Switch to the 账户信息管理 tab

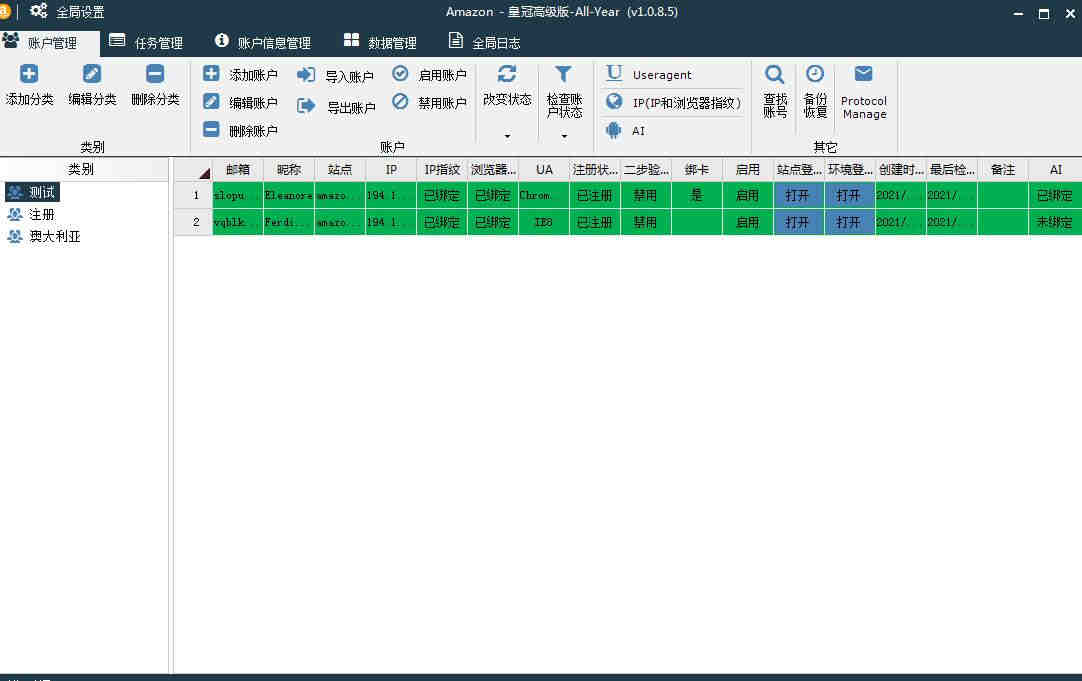tap(263, 43)
